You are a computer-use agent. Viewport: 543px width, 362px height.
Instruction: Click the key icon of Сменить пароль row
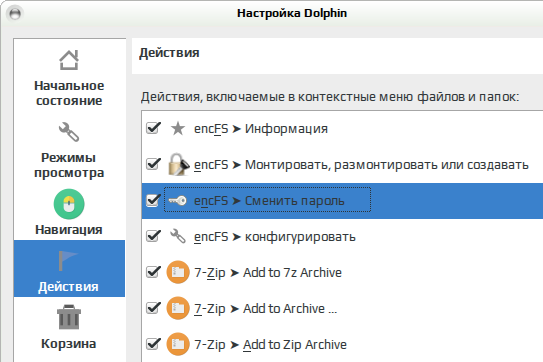(177, 200)
